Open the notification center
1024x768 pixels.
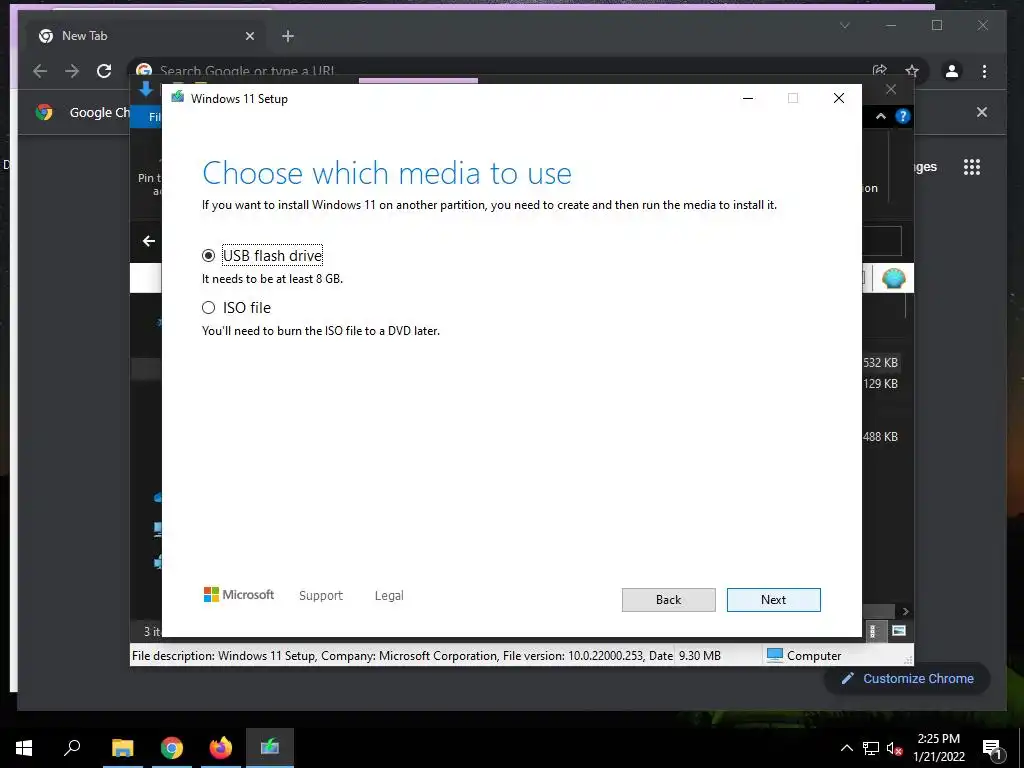(992, 748)
